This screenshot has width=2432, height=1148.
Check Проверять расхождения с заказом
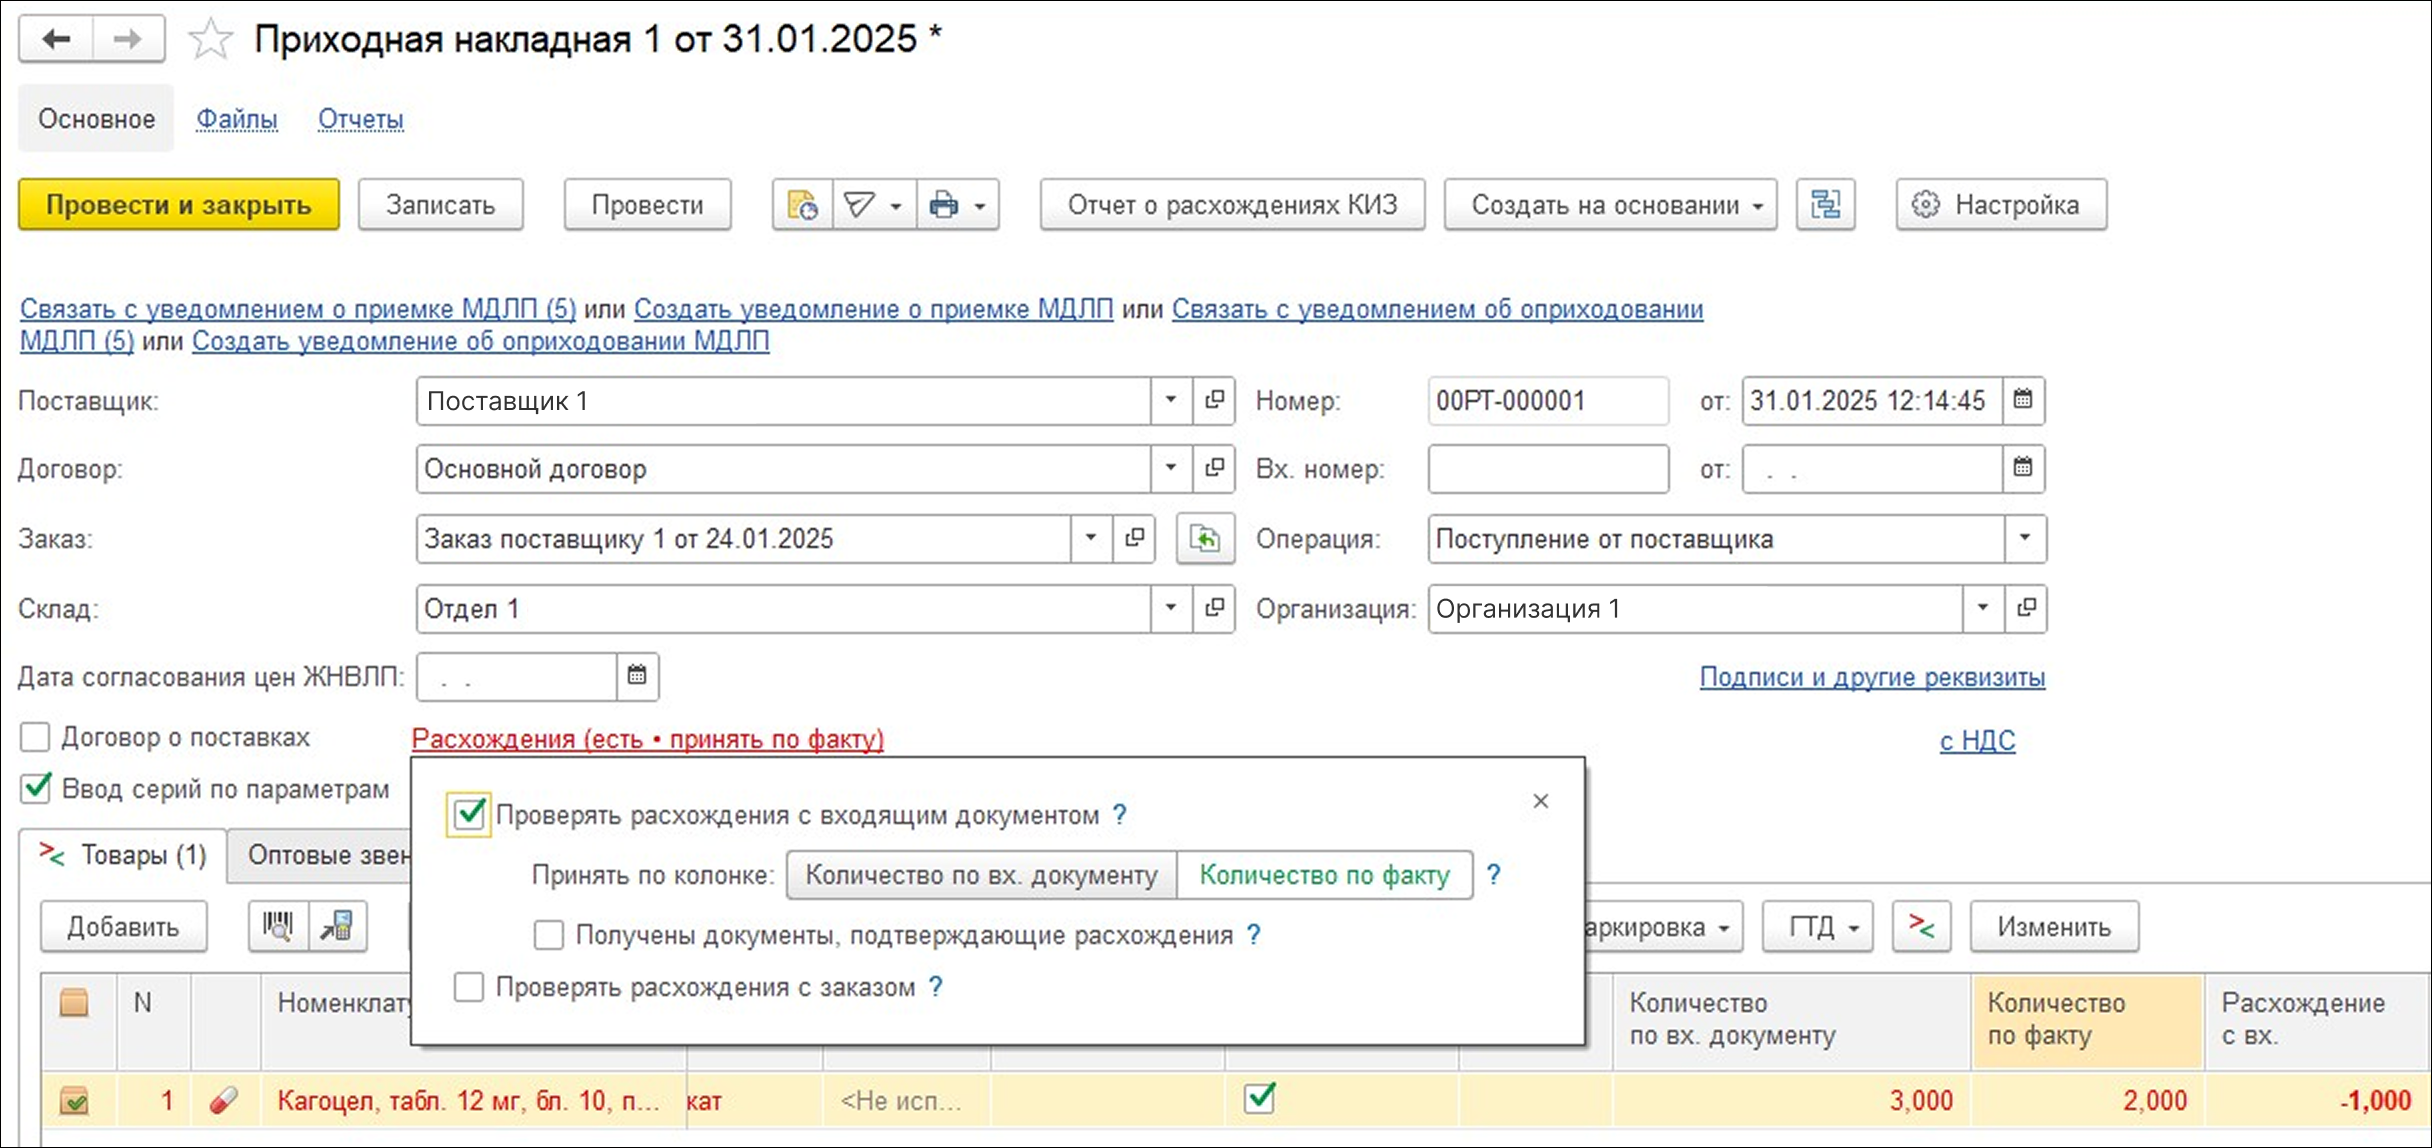(x=468, y=987)
